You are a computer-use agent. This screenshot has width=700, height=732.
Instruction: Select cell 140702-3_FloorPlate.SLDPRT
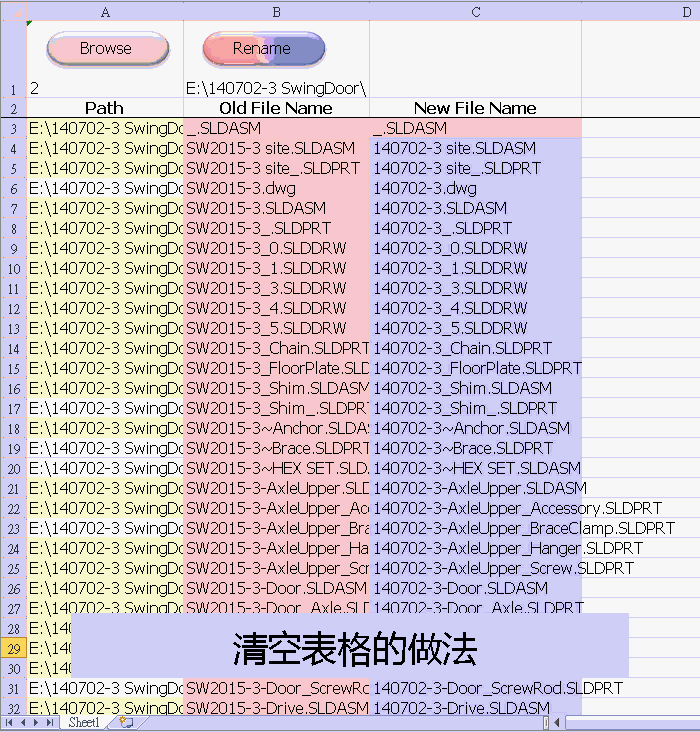pos(475,368)
